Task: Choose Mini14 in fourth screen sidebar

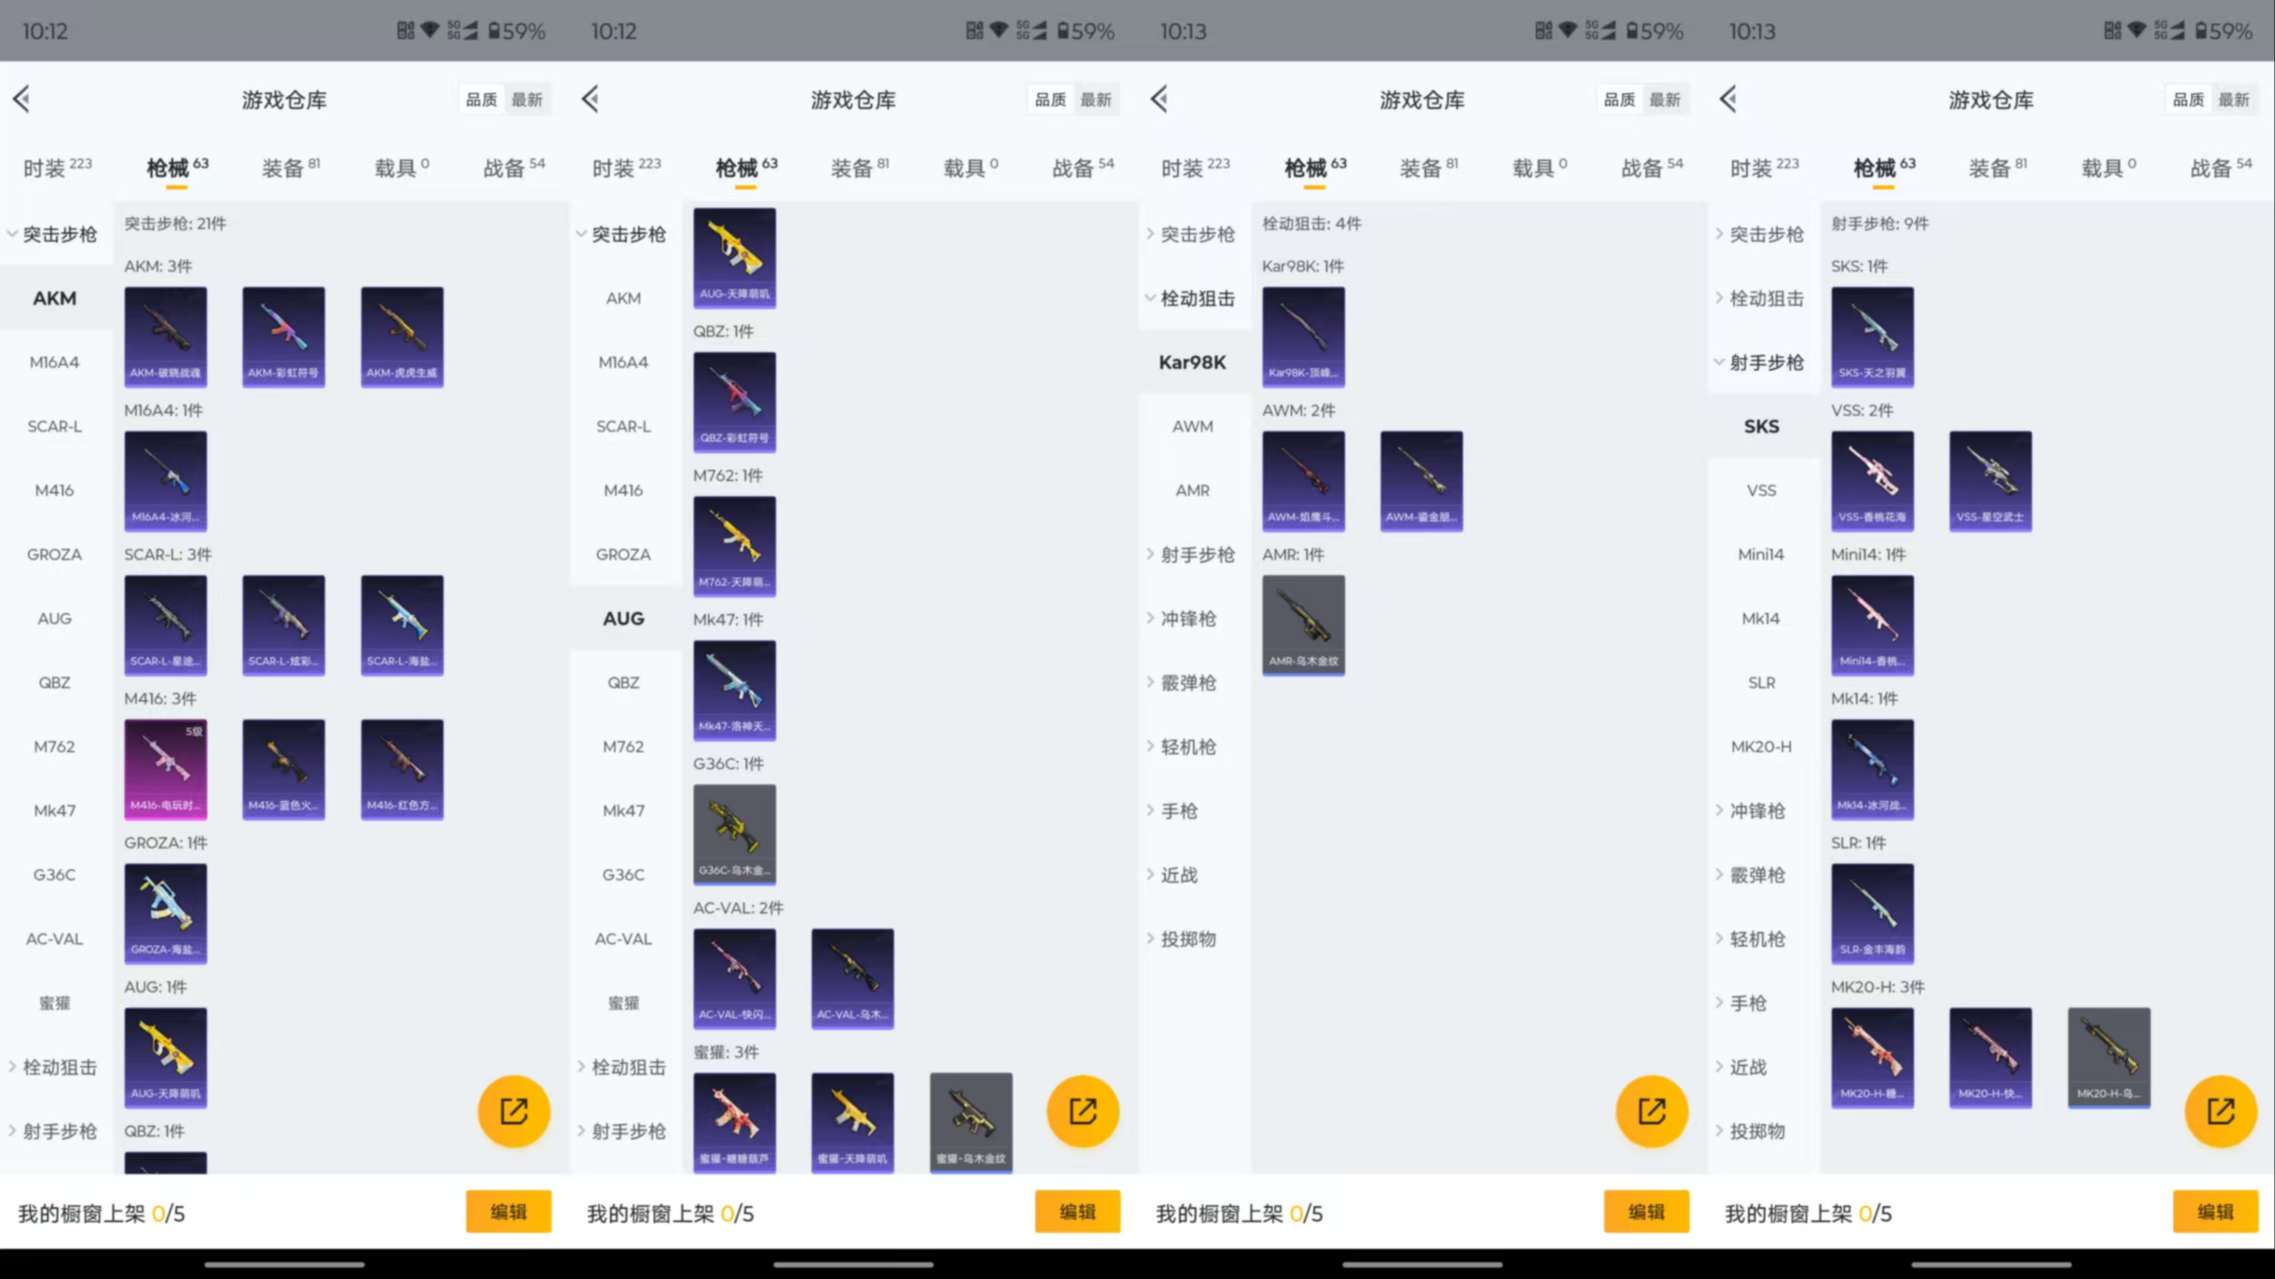Action: [x=1761, y=554]
